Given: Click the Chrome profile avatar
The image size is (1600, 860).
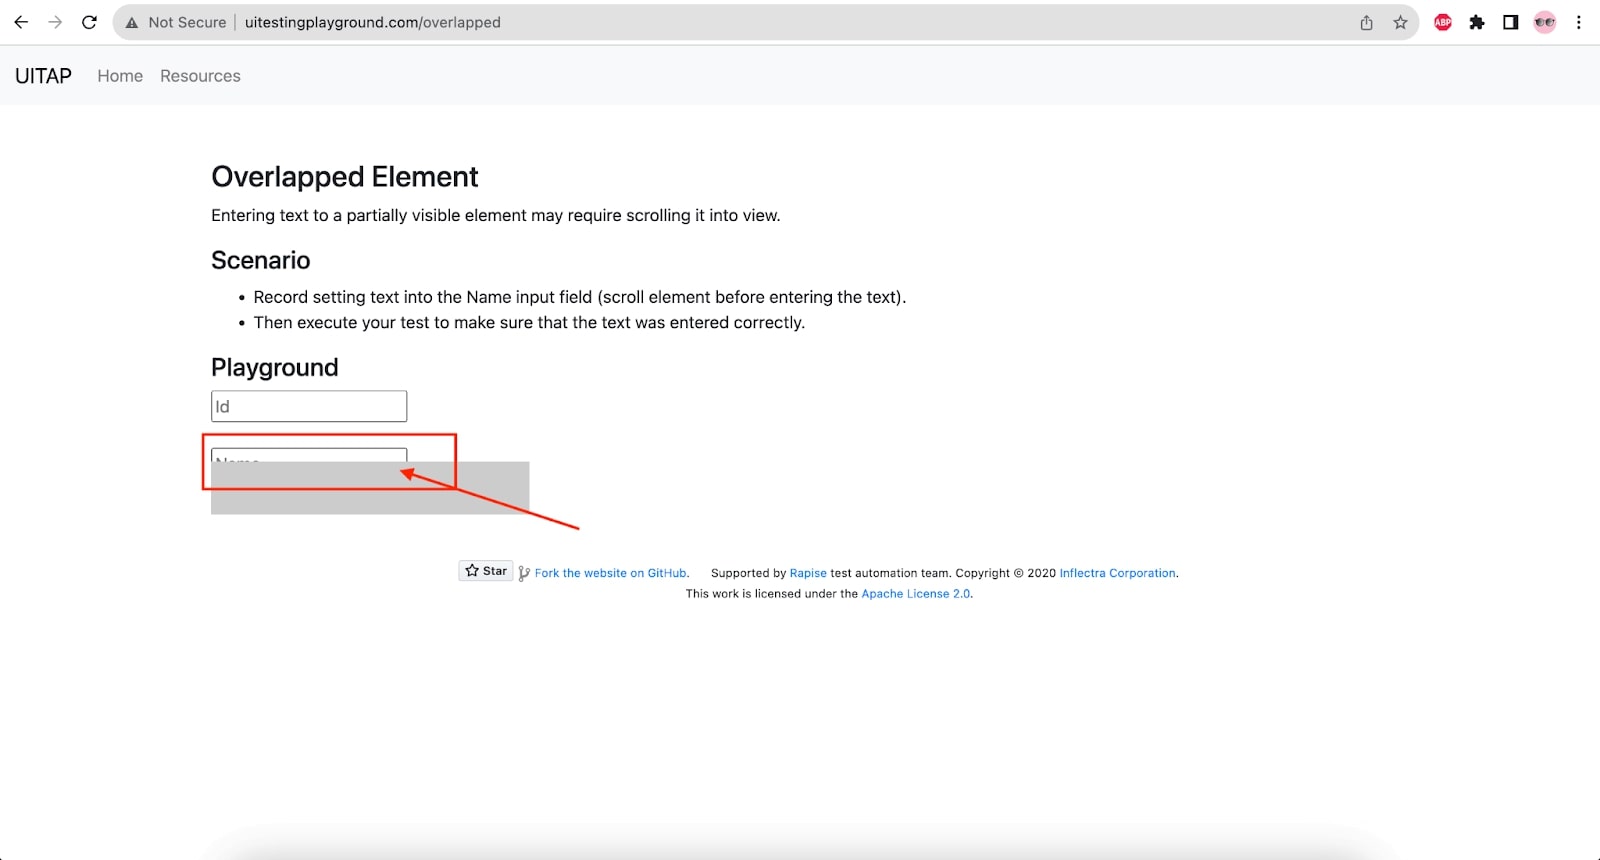Looking at the screenshot, I should [x=1544, y=21].
